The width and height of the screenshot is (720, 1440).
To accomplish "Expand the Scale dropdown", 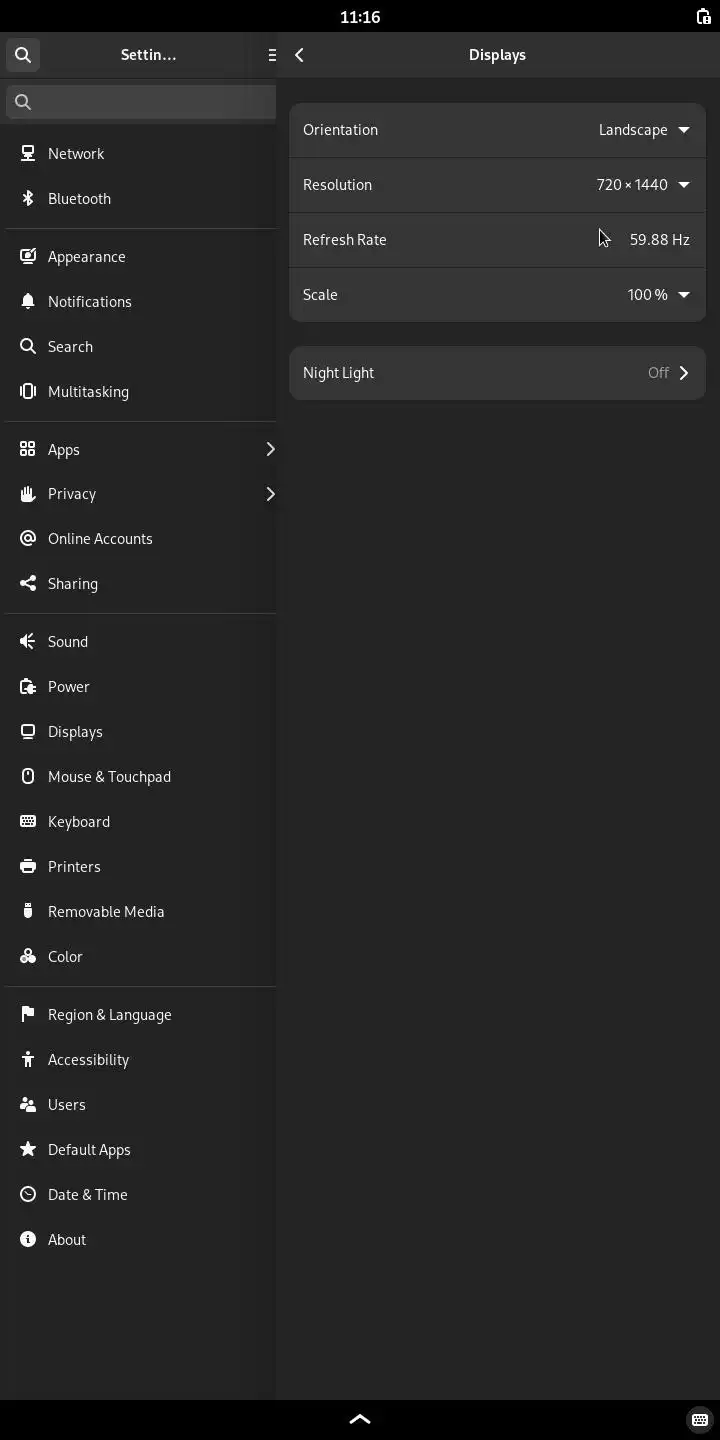I will [658, 295].
